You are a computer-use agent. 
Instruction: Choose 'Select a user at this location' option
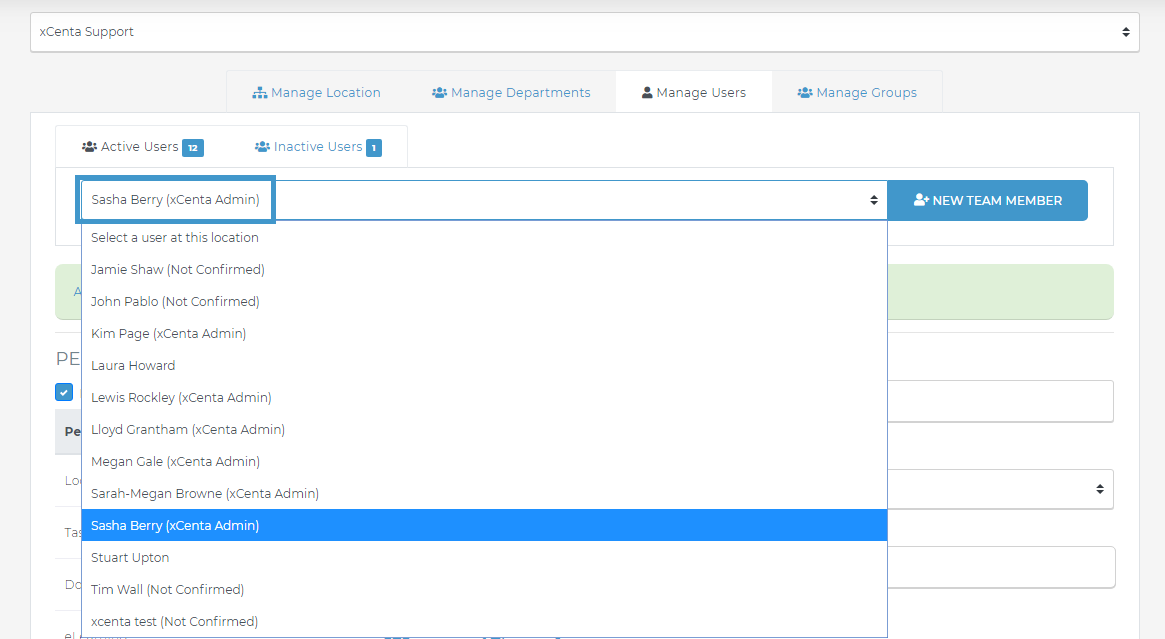click(x=484, y=238)
